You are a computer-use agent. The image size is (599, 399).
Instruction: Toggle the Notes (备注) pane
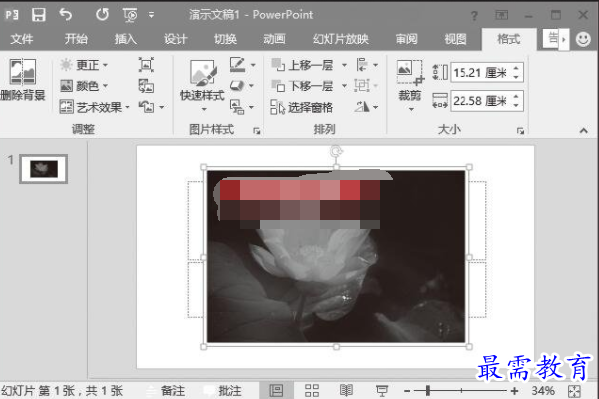pos(166,391)
